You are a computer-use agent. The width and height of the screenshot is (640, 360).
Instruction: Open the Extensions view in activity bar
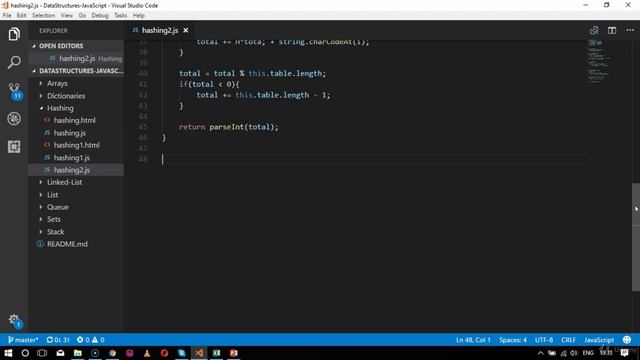(14, 147)
